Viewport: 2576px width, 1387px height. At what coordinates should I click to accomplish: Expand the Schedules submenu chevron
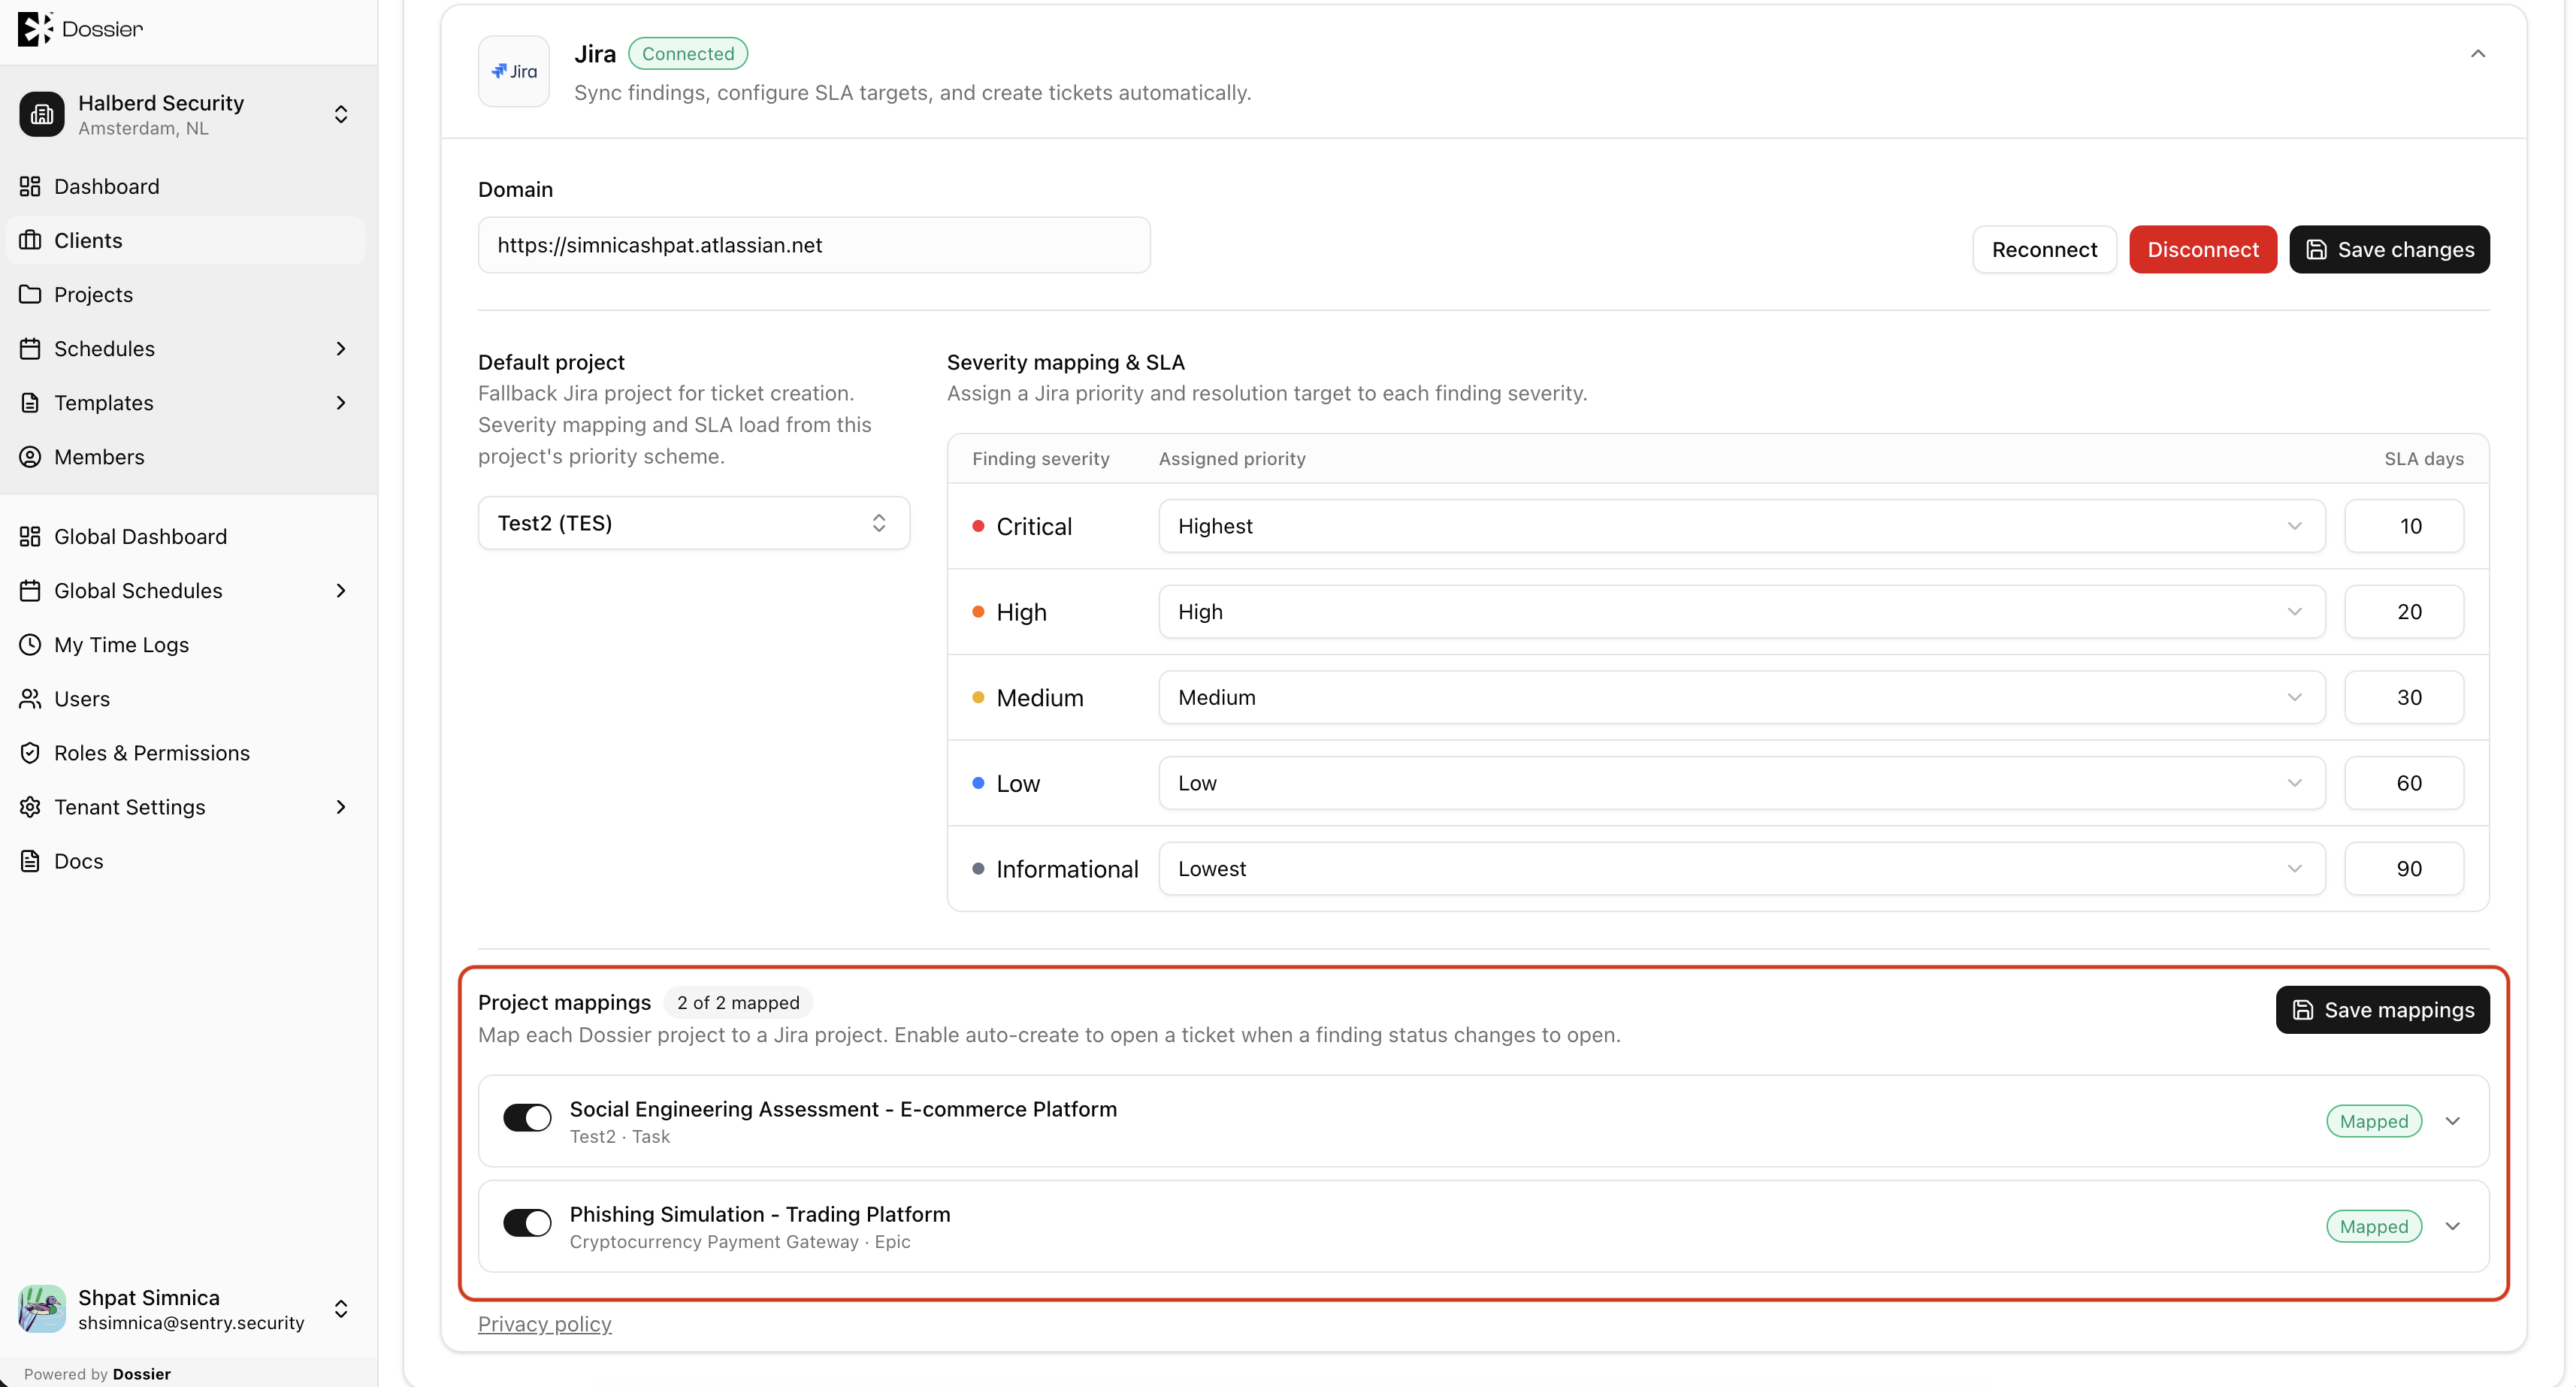tap(341, 348)
